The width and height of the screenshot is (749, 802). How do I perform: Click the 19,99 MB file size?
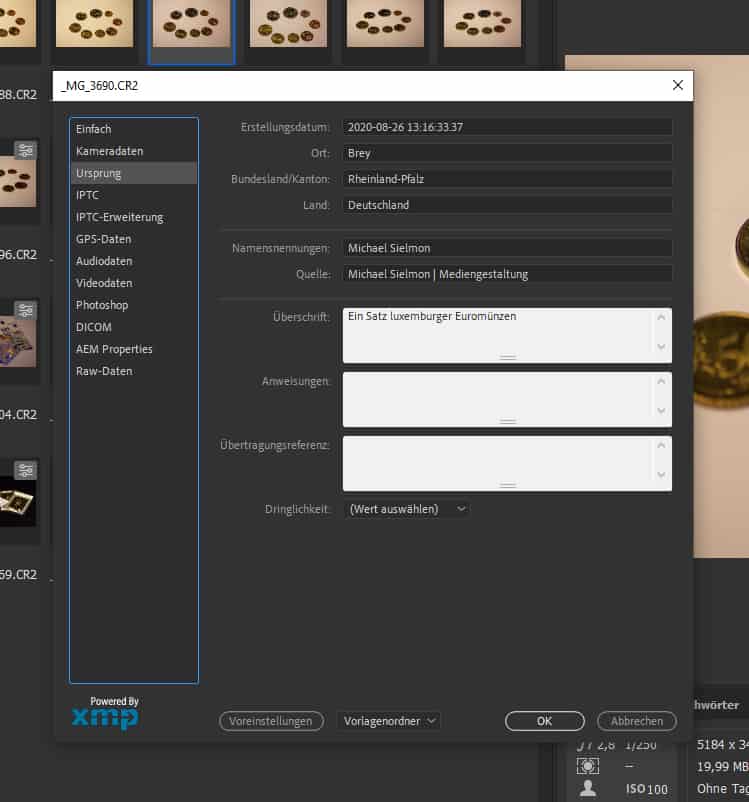[x=722, y=767]
